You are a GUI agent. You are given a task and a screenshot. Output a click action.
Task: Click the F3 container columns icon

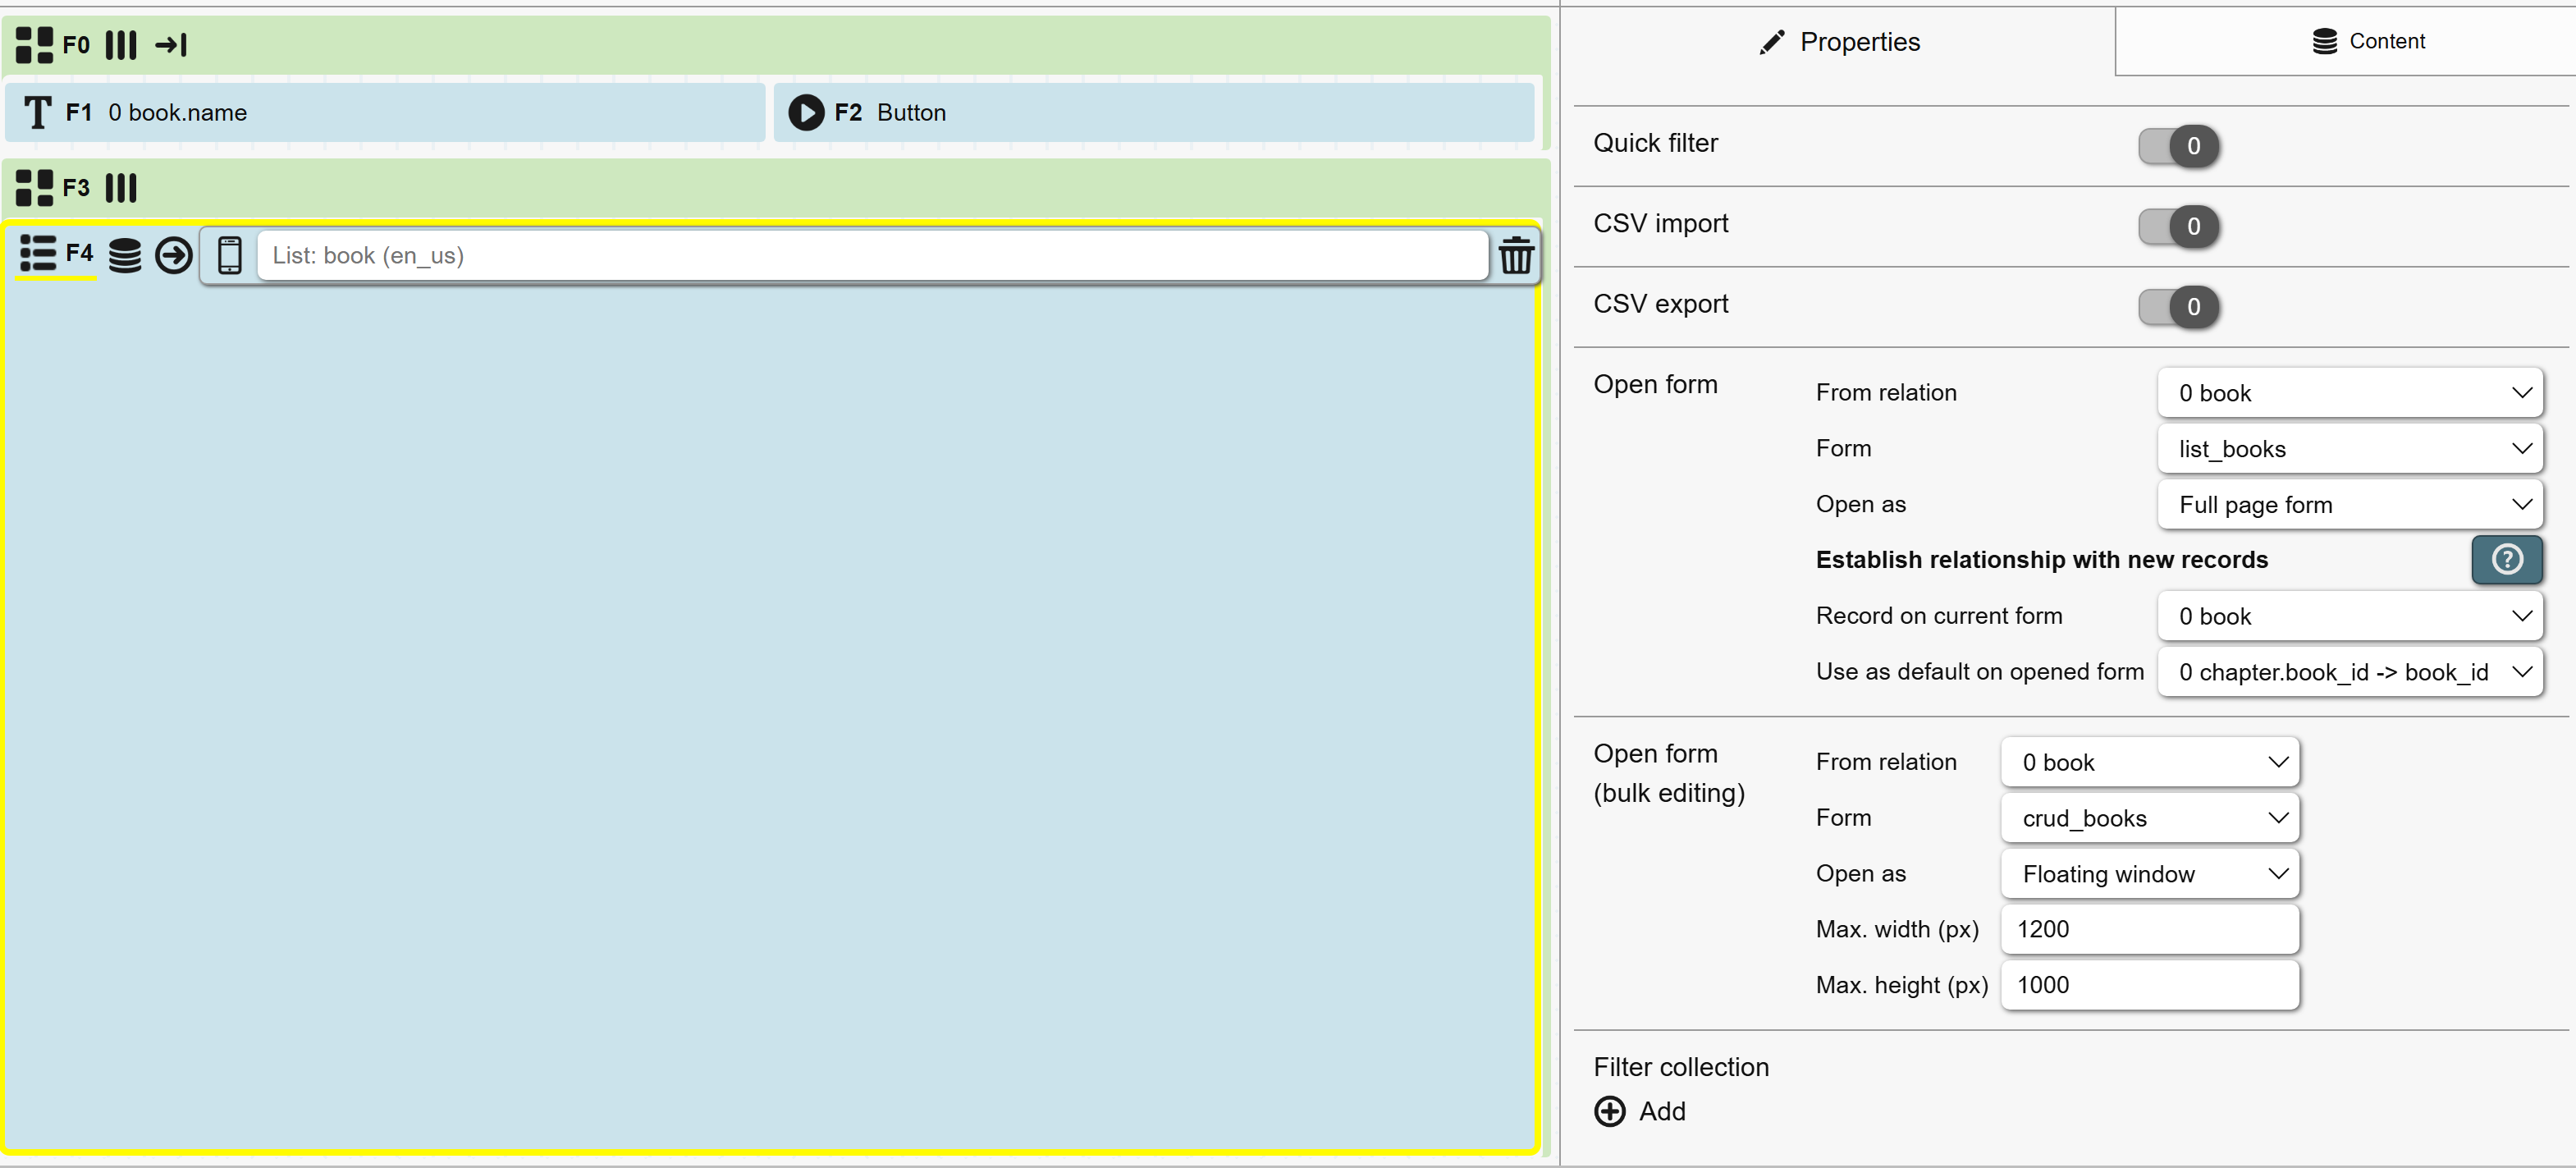pos(121,188)
